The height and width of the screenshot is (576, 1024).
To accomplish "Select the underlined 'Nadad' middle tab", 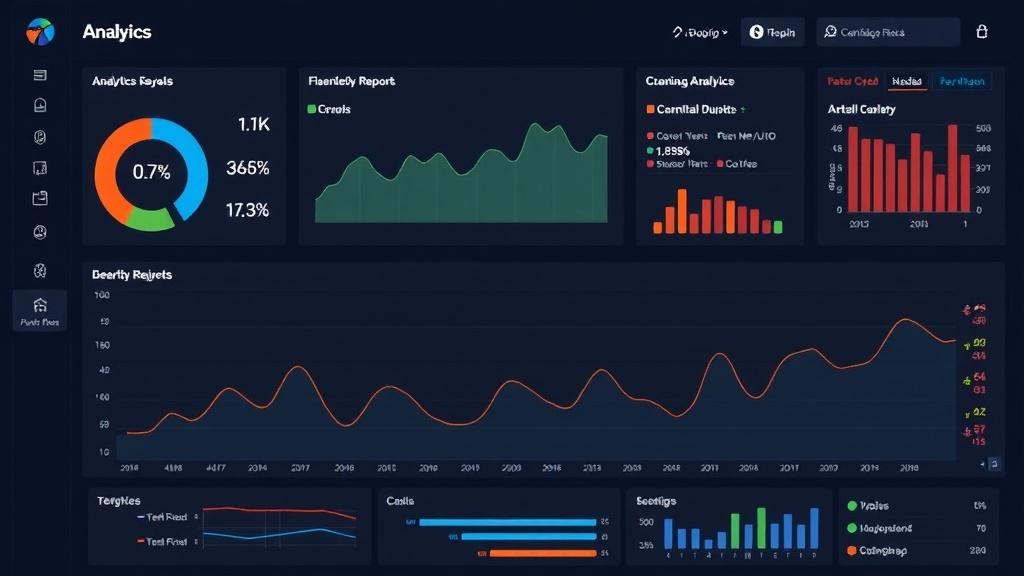I will pos(907,81).
